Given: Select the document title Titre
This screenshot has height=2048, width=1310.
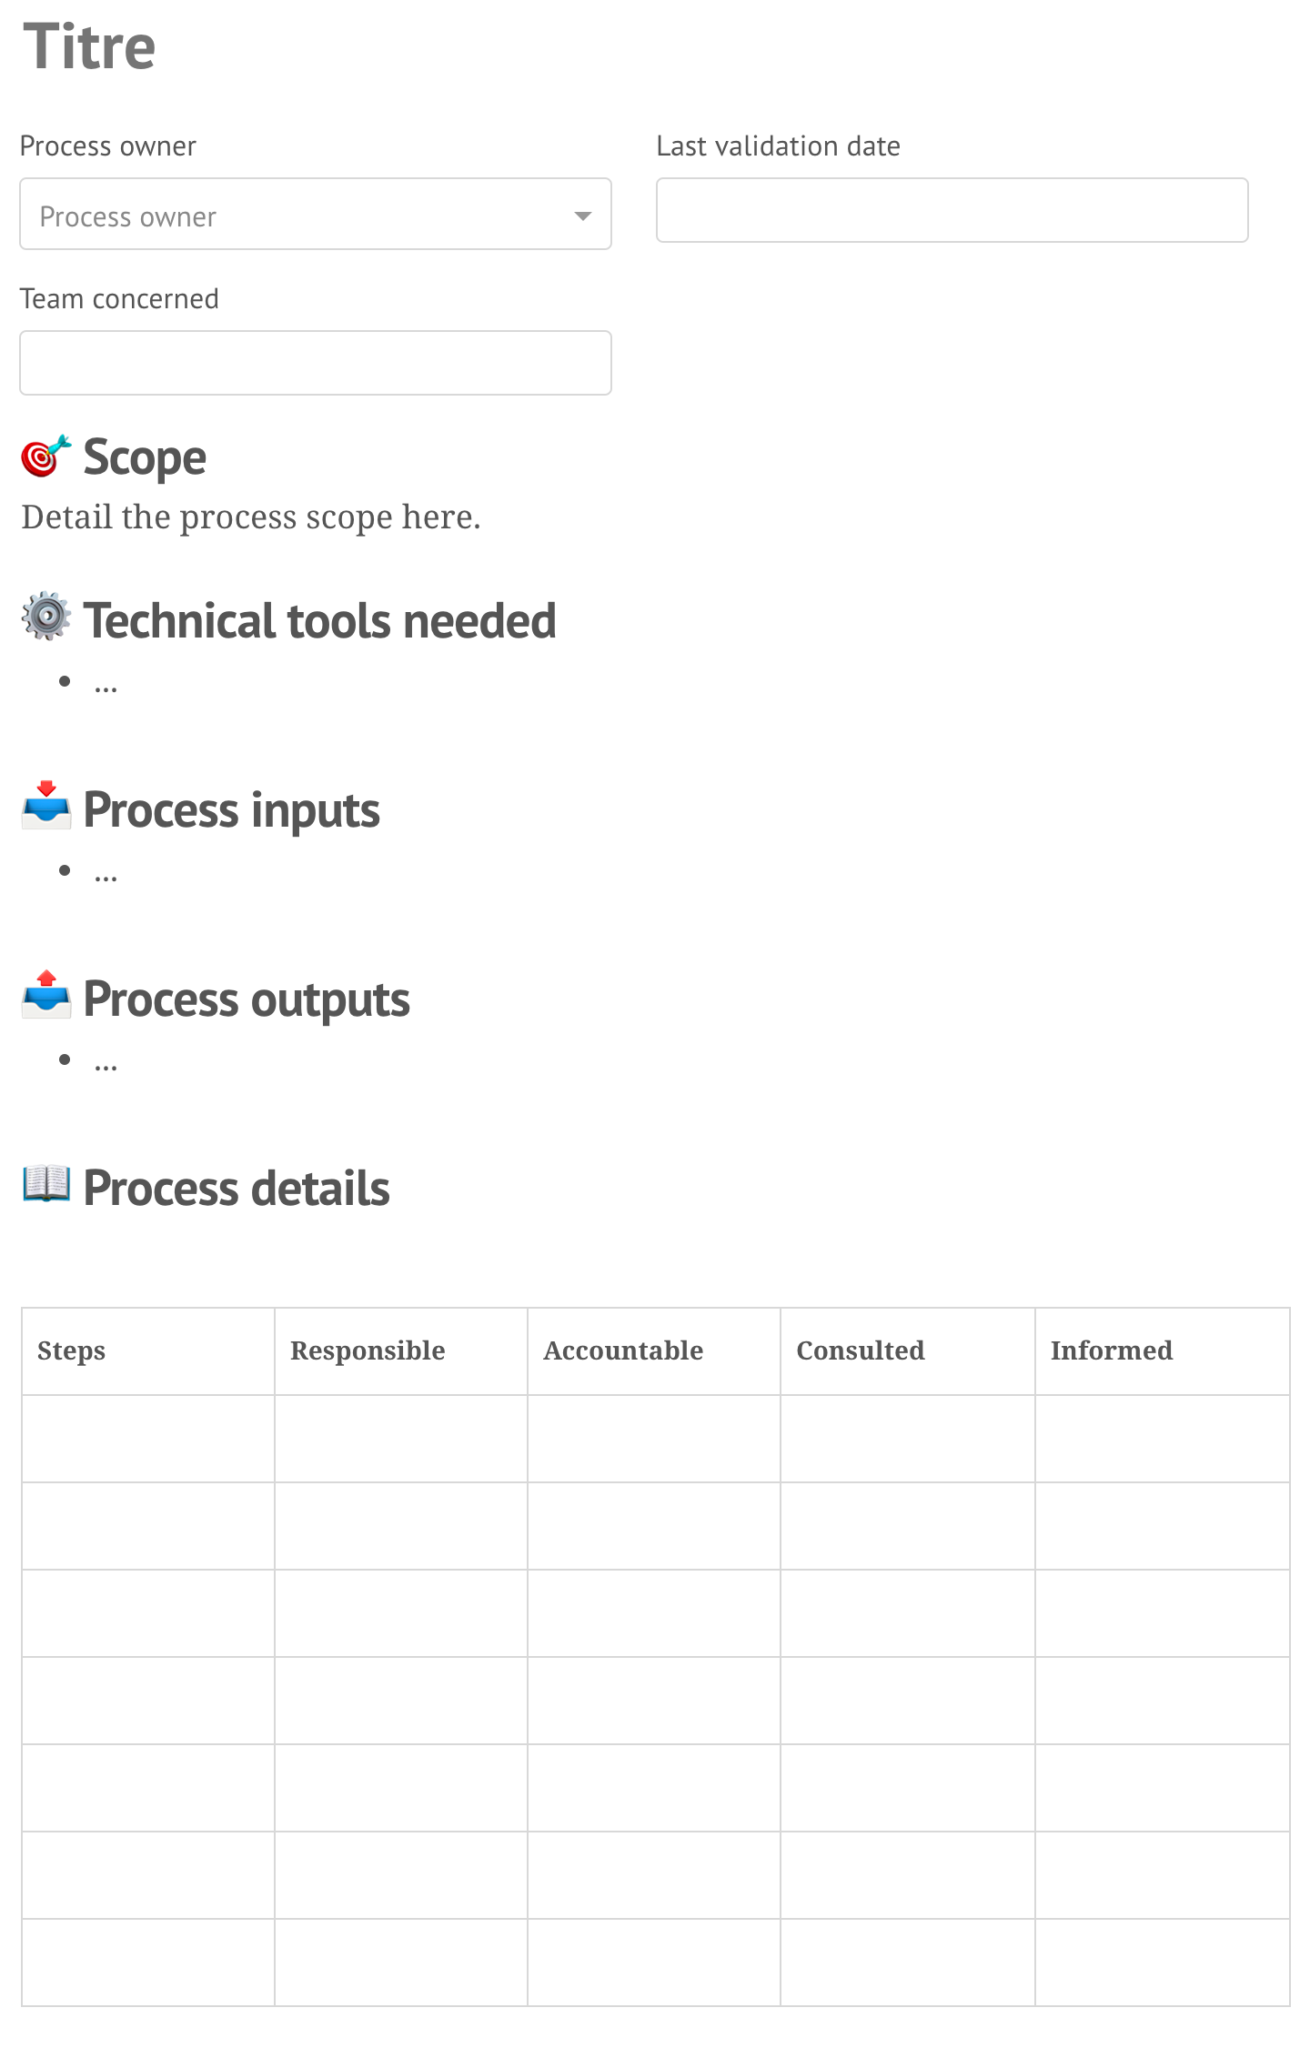Looking at the screenshot, I should pyautogui.click(x=90, y=45).
